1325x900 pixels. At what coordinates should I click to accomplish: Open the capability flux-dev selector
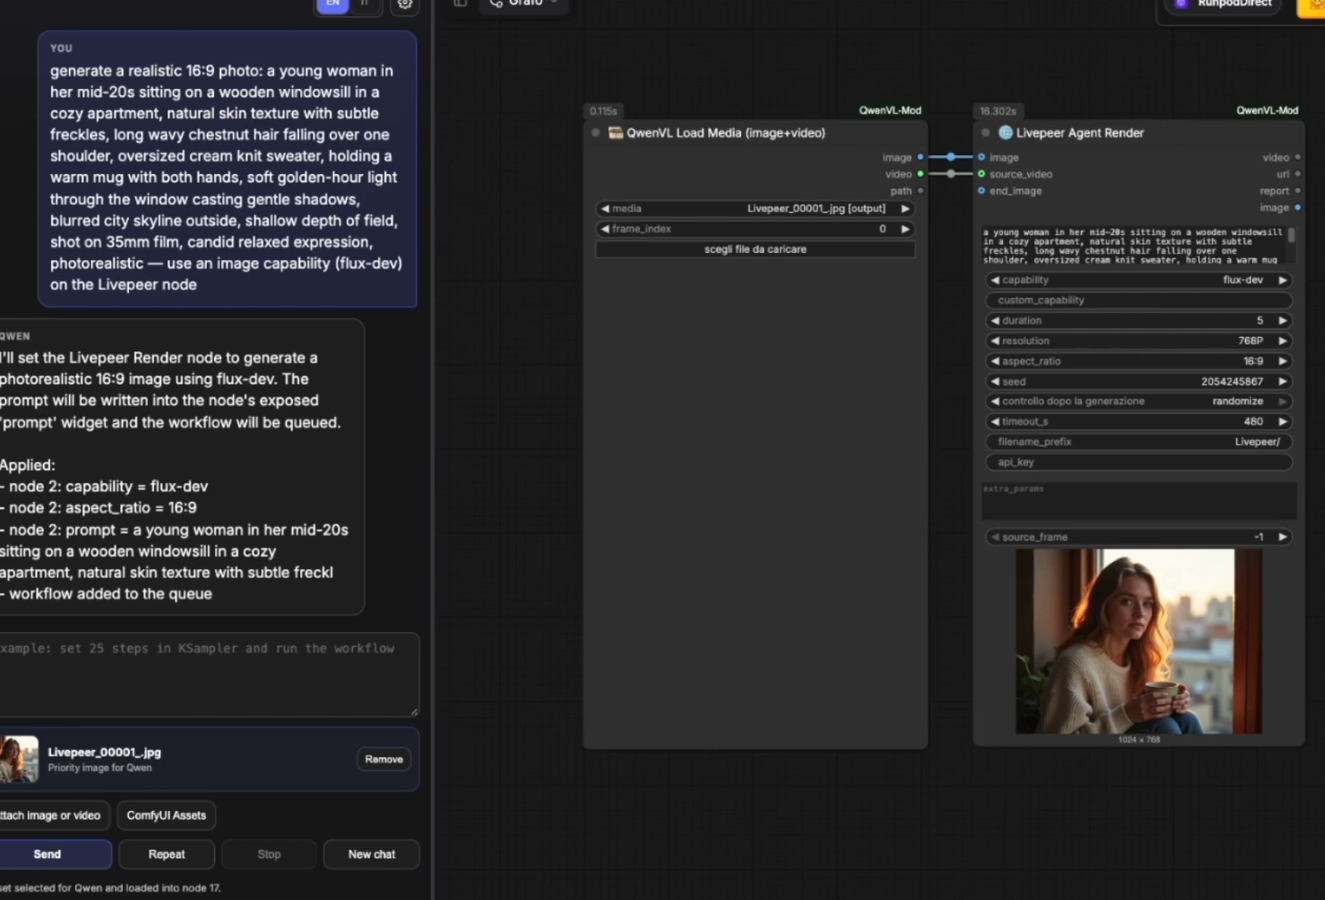[x=1138, y=280]
